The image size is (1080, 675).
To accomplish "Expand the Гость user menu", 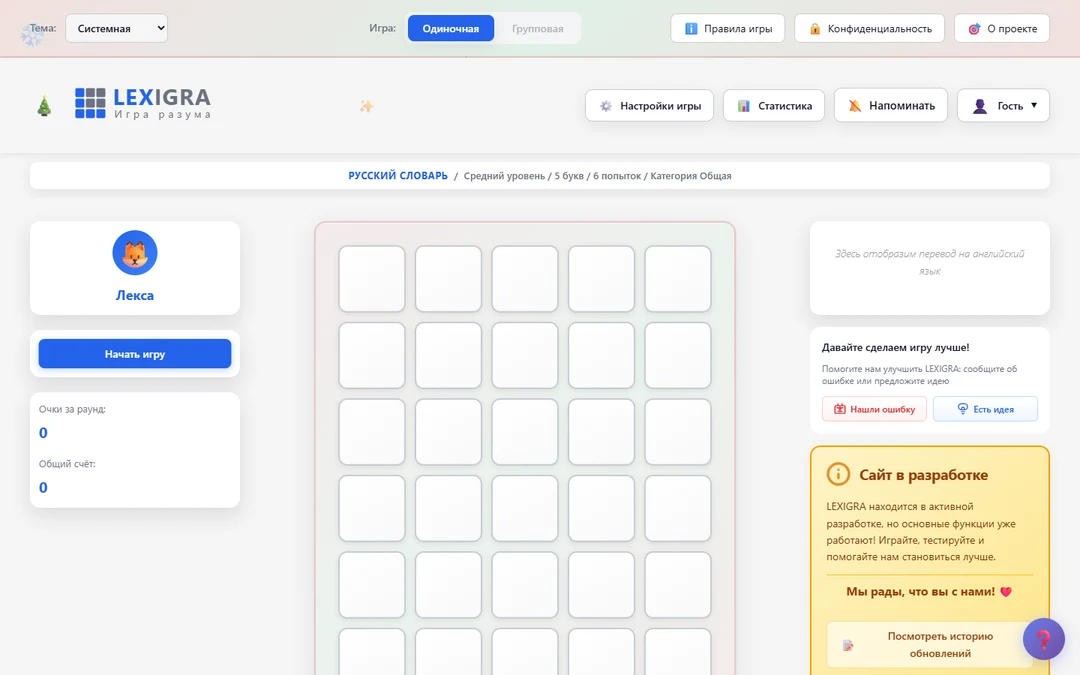I will [x=1003, y=105].
